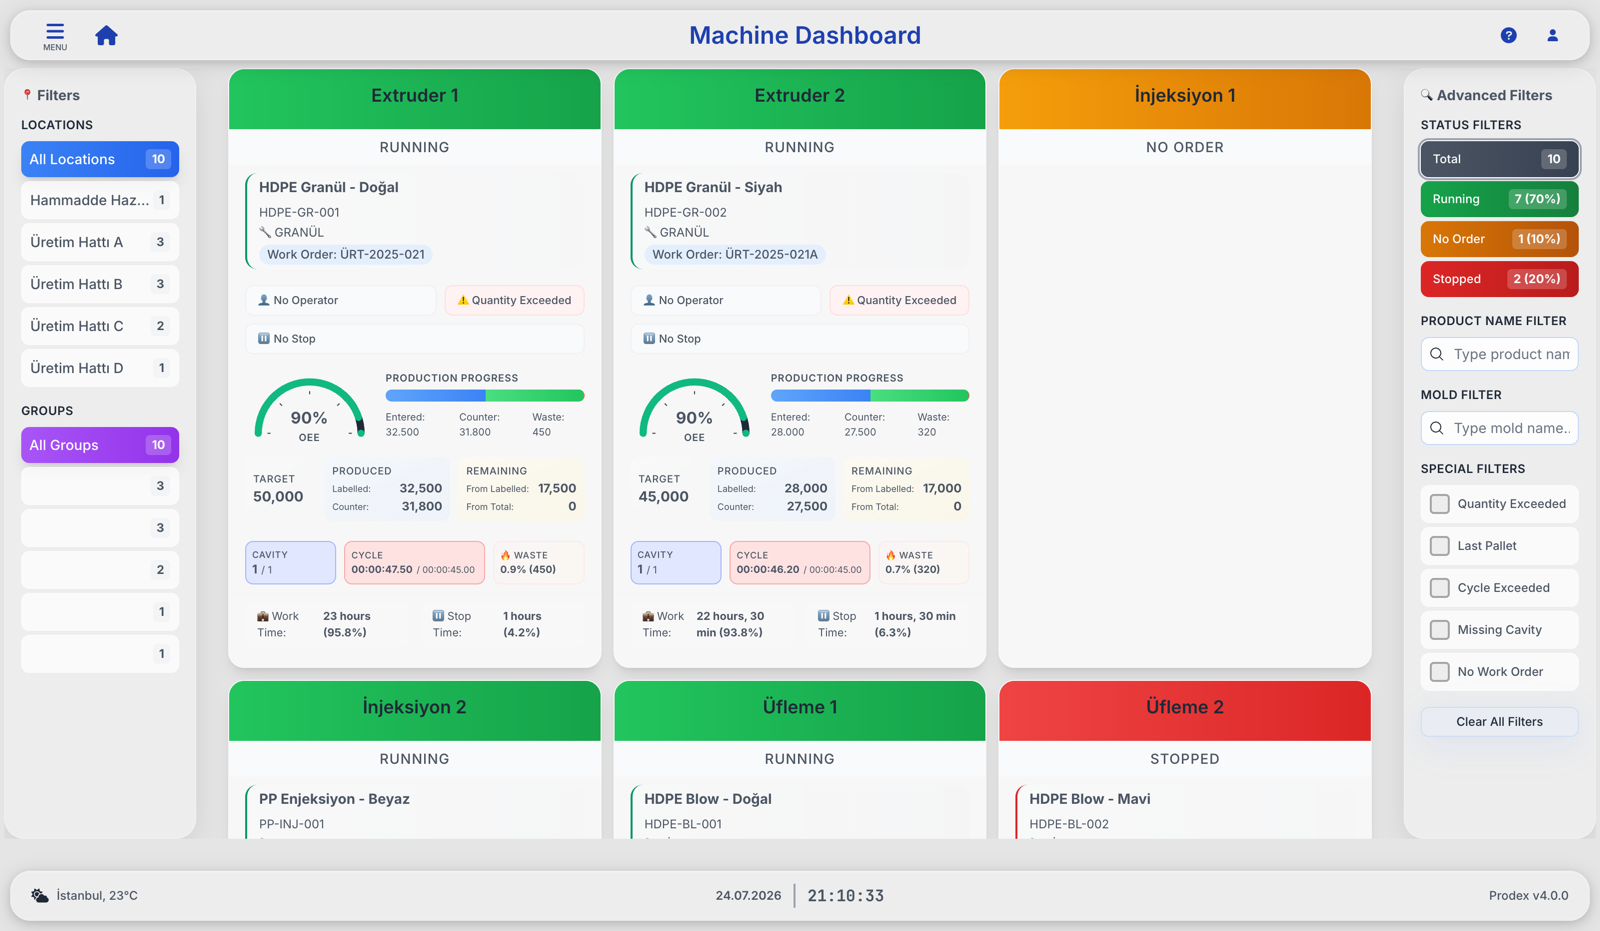Click Extruder 2 CYCLE 00:00:46.20 box
This screenshot has width=1600, height=931.
coord(800,562)
